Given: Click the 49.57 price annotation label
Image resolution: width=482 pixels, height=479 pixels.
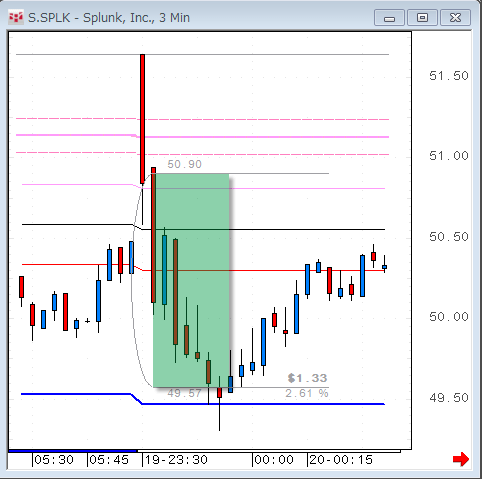Looking at the screenshot, I should (184, 393).
